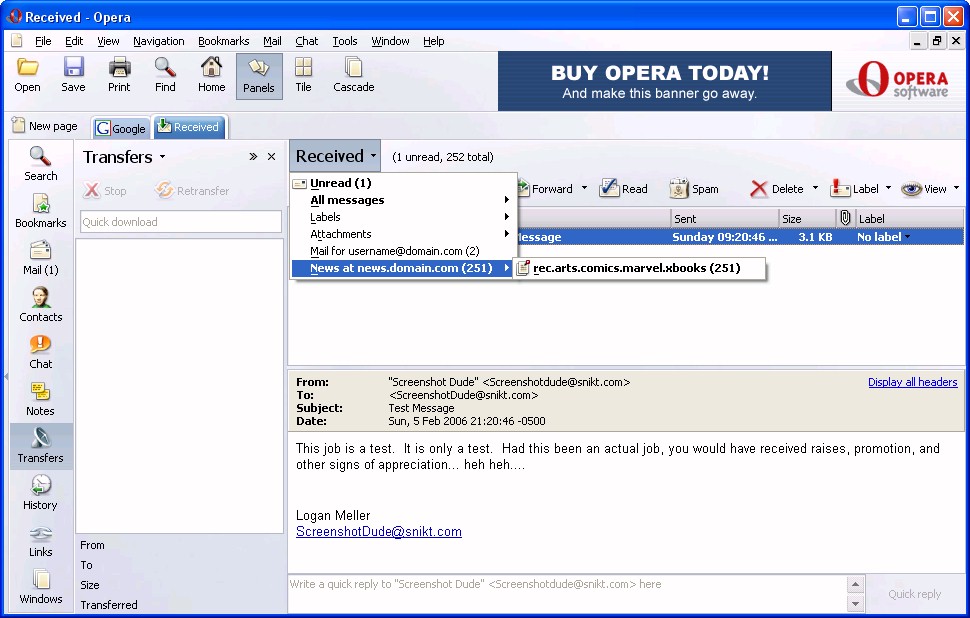This screenshot has height=618, width=970.
Task: Expand the Forward dropdown arrow
Action: tap(584, 188)
